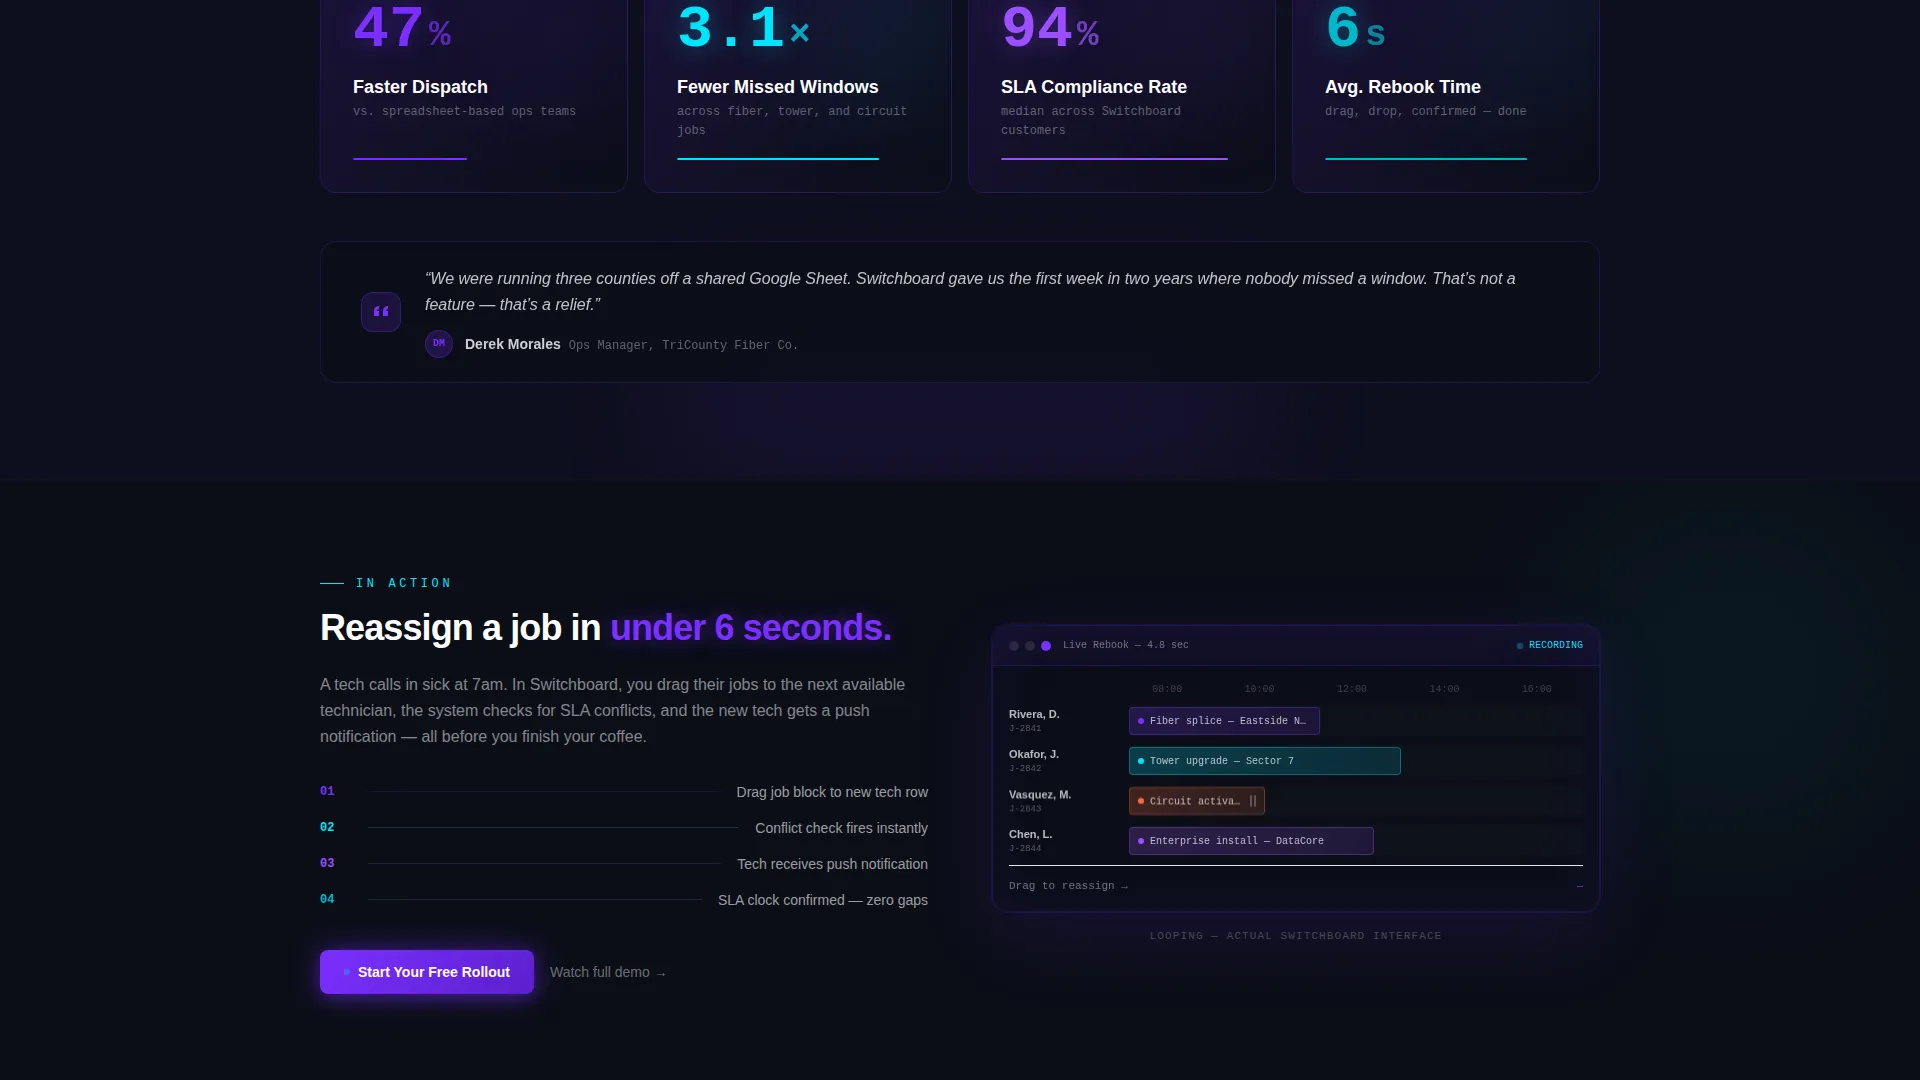Click the Rivera, D. technician row label

tap(1034, 714)
